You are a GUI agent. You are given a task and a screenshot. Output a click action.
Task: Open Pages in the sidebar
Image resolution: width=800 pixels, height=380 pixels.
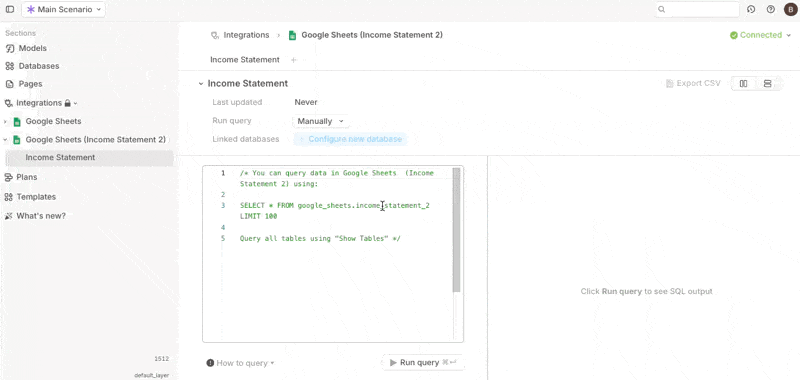(31, 84)
